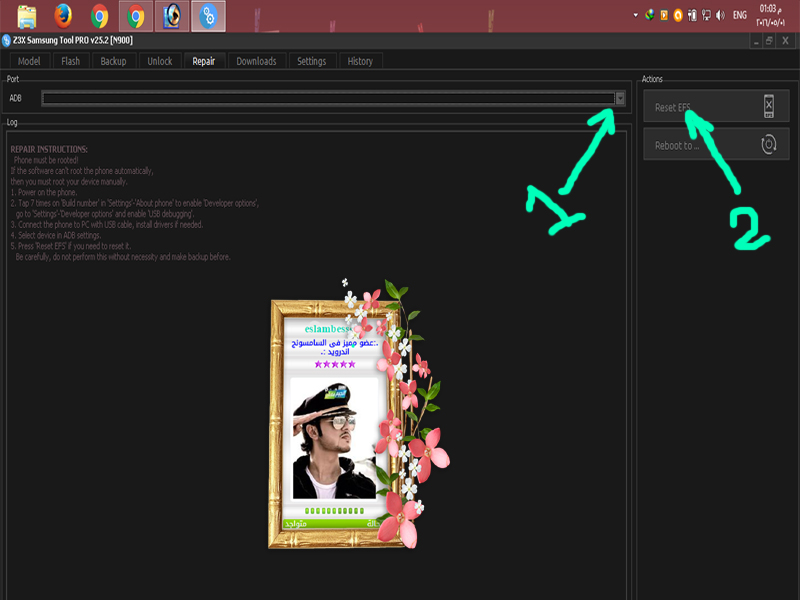Minimize the Z3X Samsung Tool window

(x=756, y=41)
